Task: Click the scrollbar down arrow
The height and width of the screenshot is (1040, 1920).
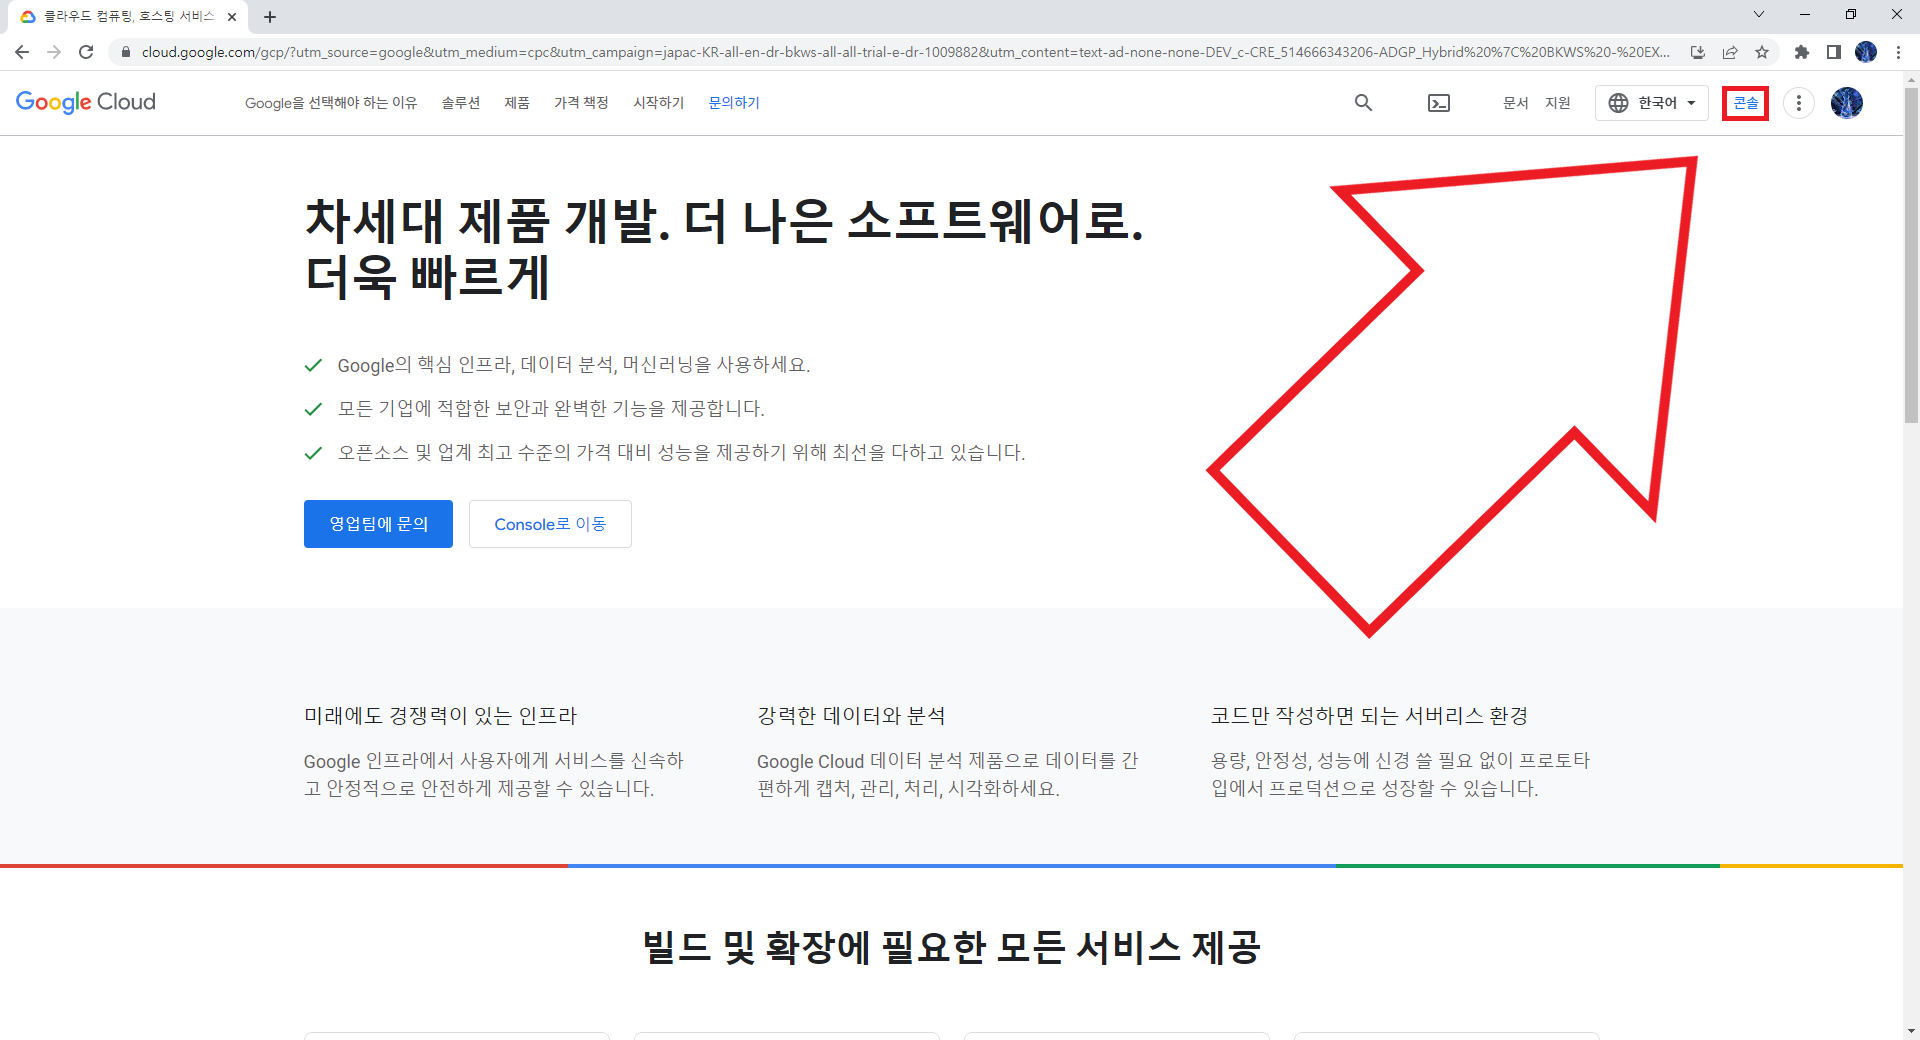Action: [x=1911, y=1030]
